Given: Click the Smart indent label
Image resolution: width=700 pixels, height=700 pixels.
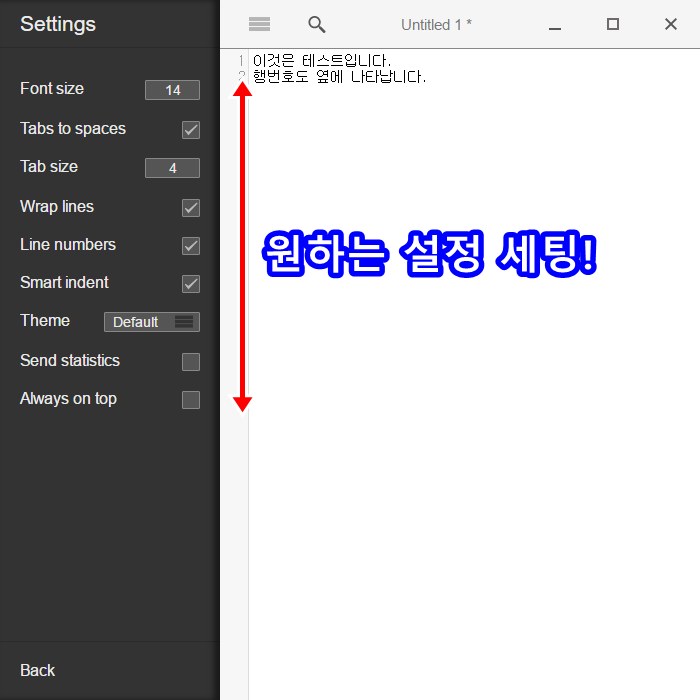Looking at the screenshot, I should (64, 283).
